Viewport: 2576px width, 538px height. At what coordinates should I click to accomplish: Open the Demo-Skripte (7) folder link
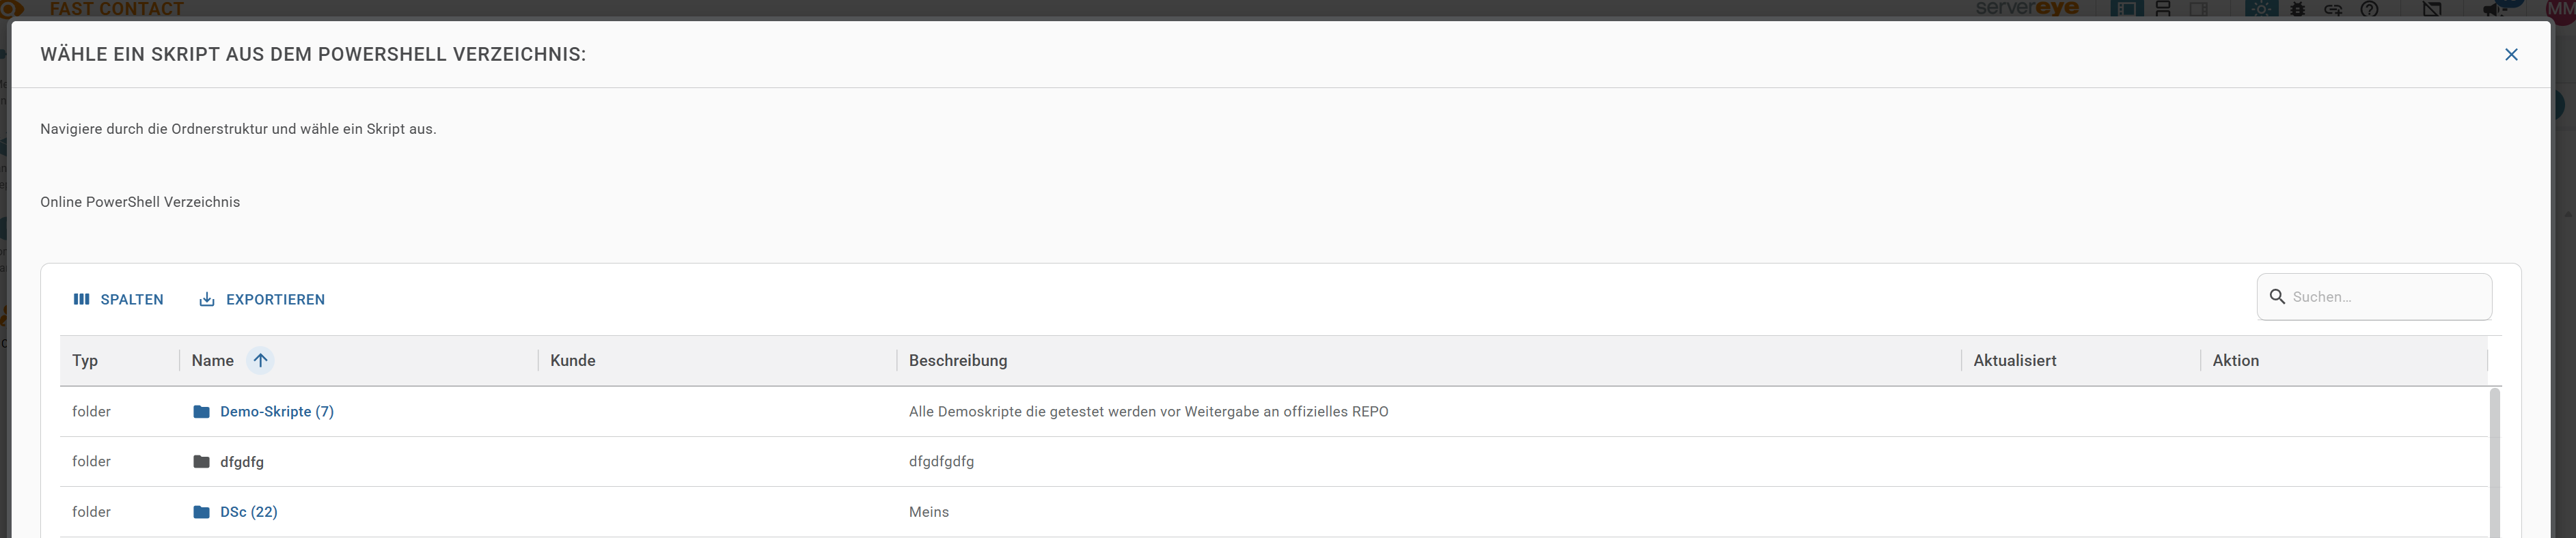(x=277, y=411)
